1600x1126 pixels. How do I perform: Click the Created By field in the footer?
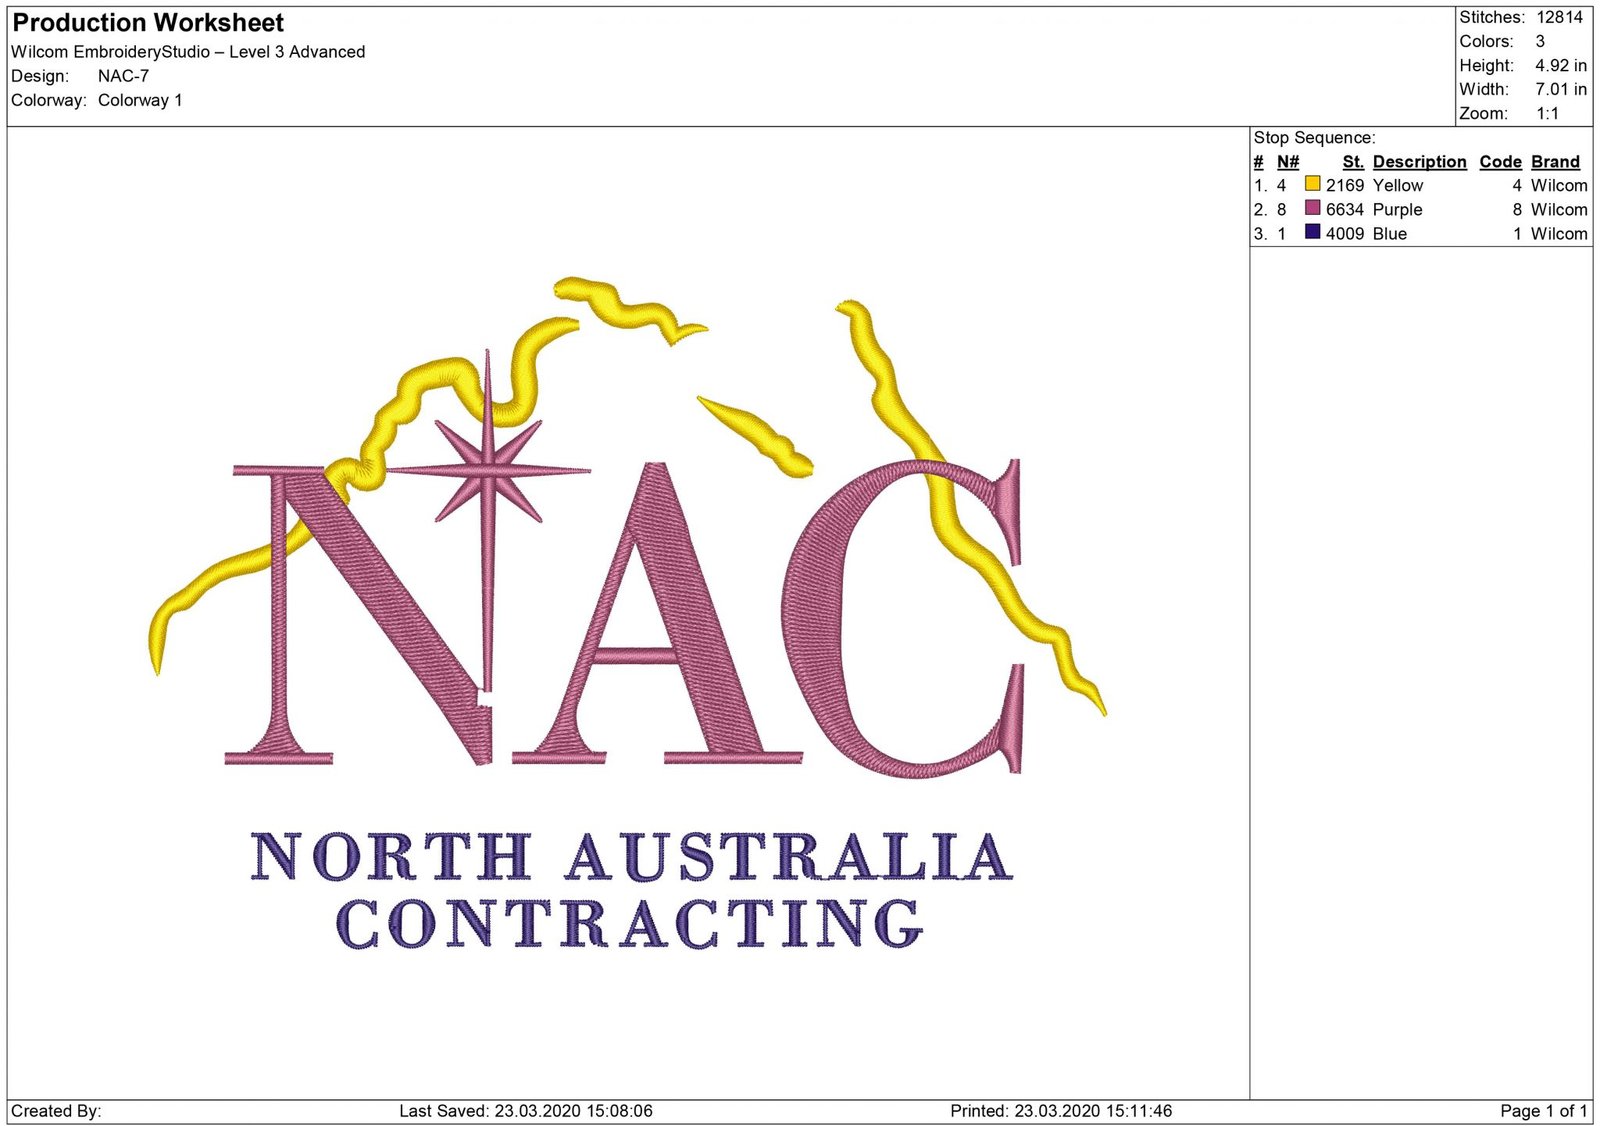click(58, 1109)
